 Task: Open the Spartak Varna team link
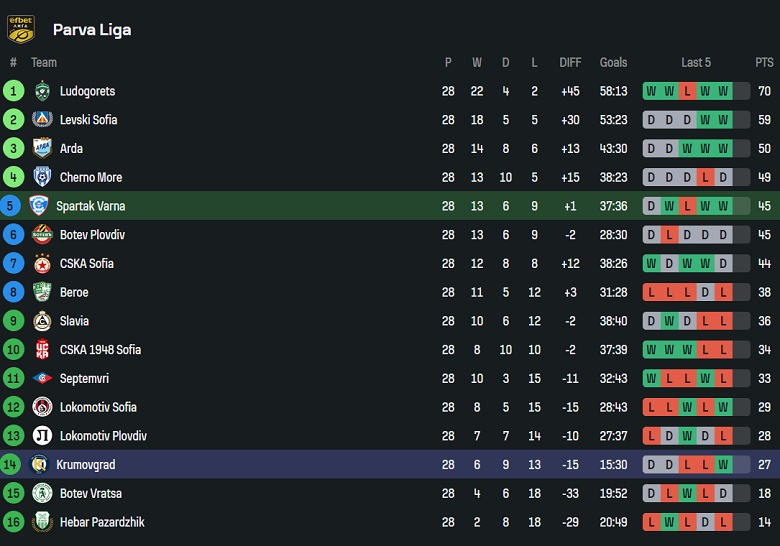pyautogui.click(x=90, y=206)
